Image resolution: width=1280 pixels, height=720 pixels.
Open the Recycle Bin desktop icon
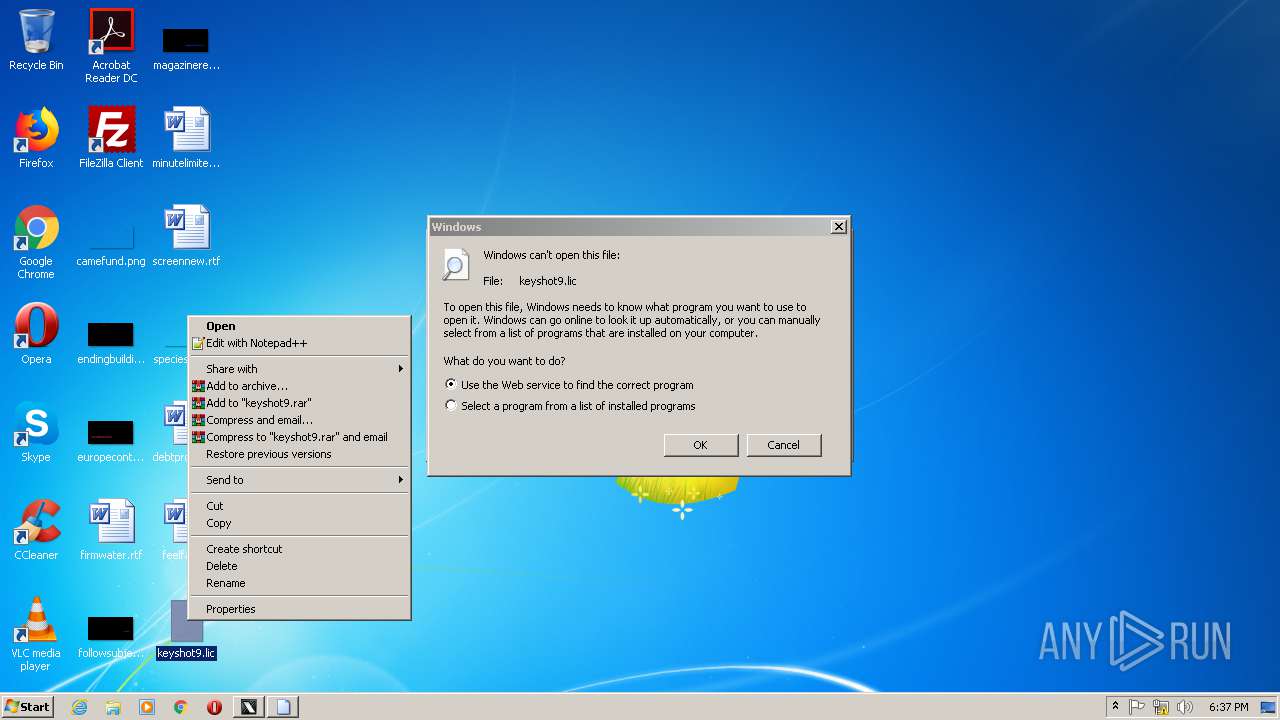click(36, 40)
